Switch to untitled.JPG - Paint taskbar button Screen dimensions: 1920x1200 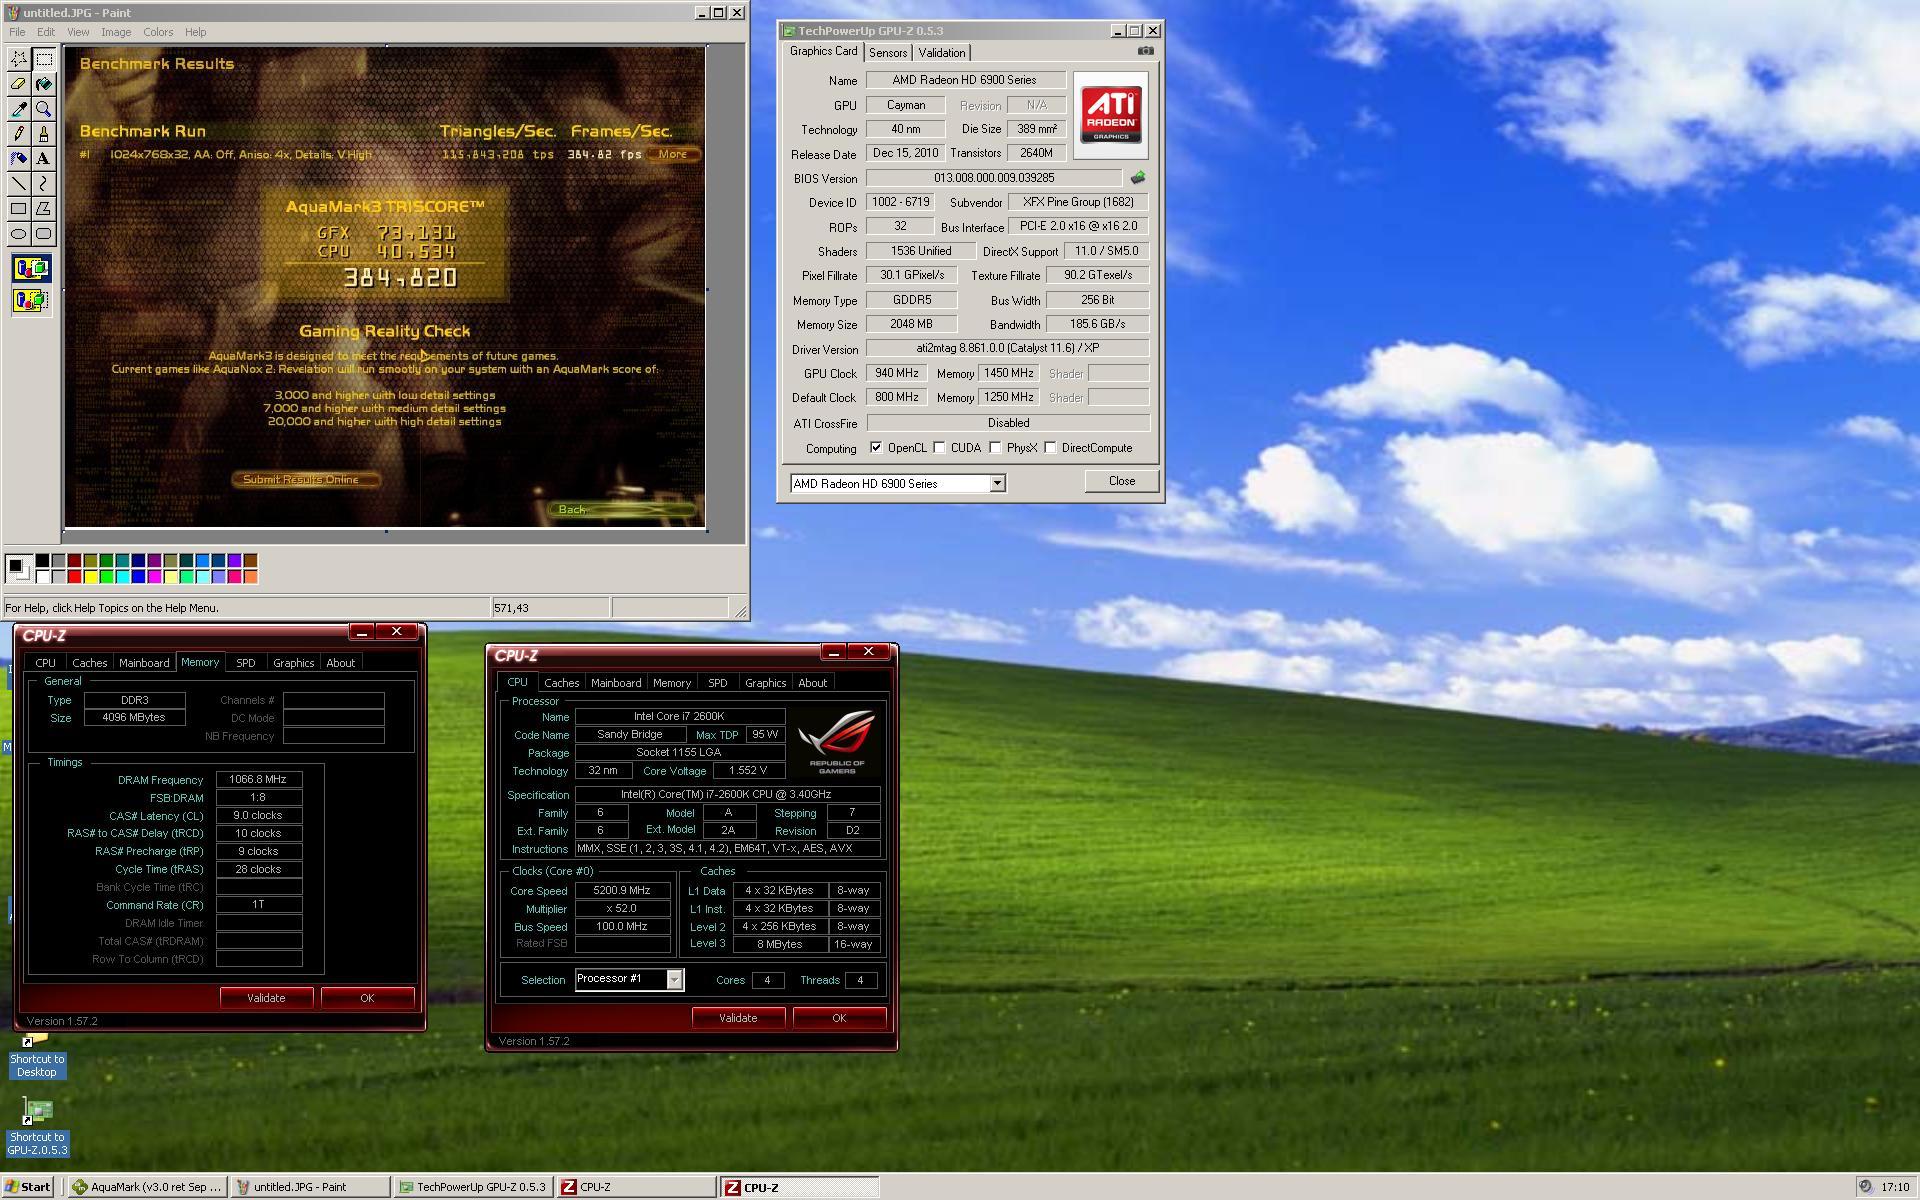click(x=310, y=1187)
